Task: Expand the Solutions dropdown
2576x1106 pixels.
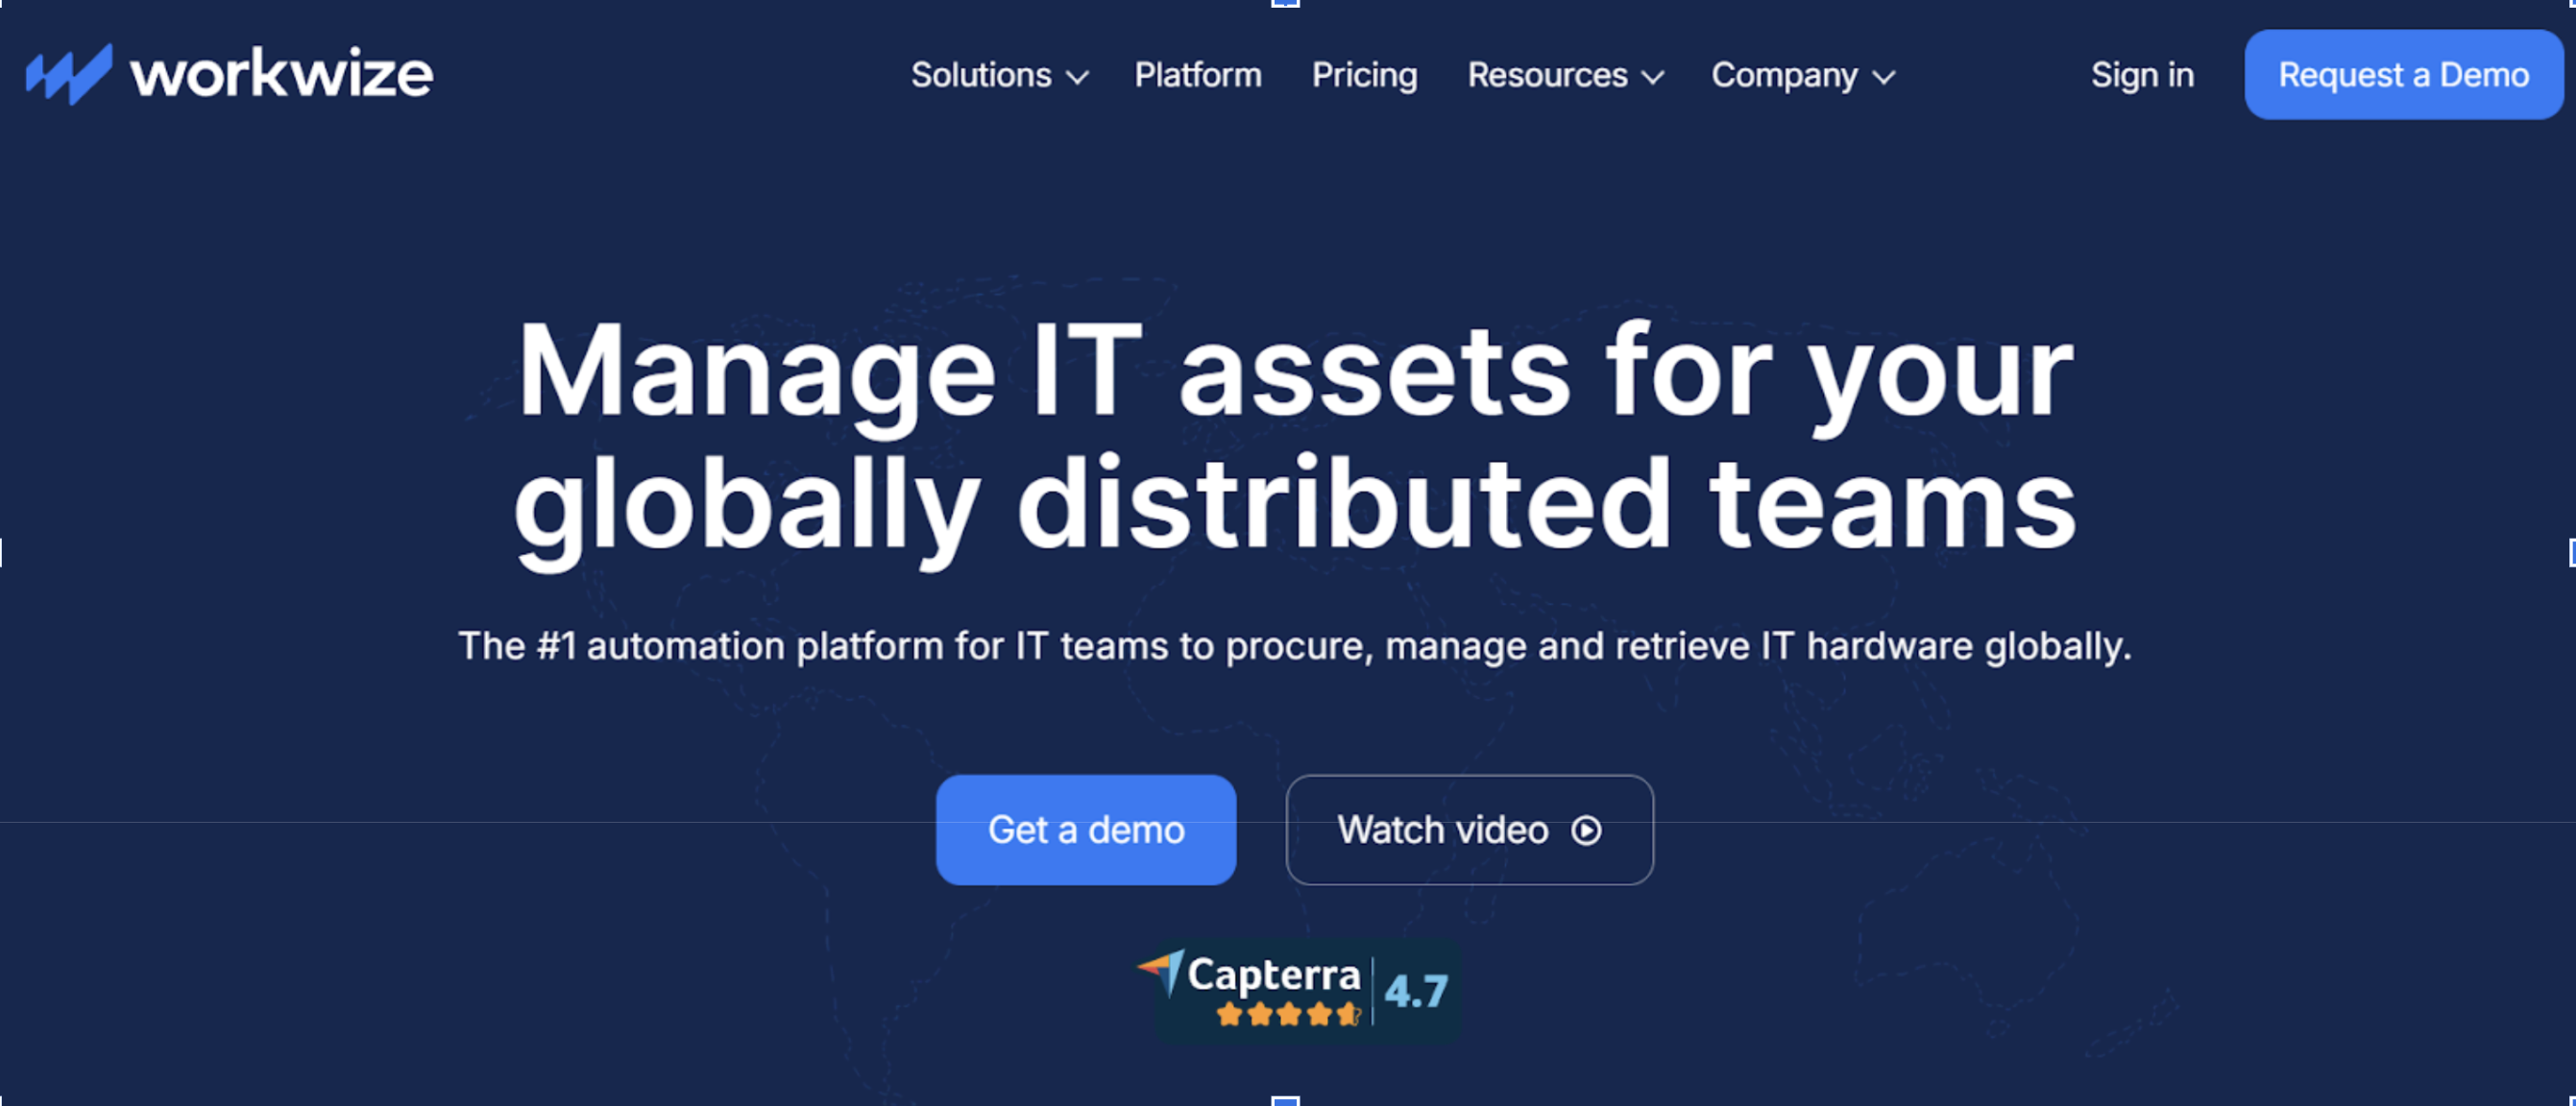Action: click(x=983, y=75)
